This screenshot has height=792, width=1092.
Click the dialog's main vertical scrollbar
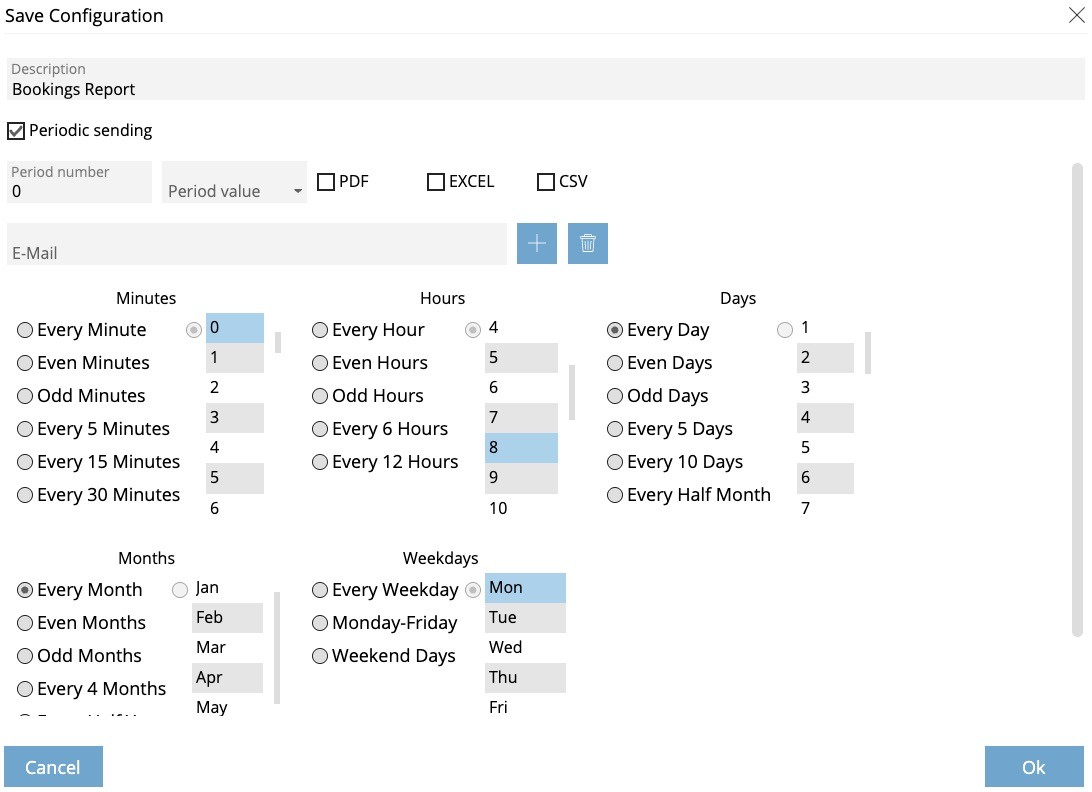[1077, 400]
